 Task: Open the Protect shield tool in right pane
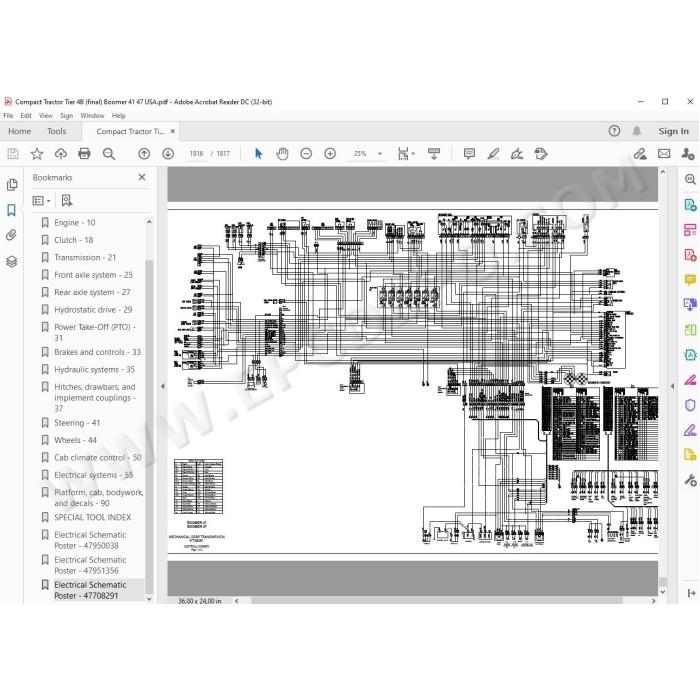(x=690, y=405)
